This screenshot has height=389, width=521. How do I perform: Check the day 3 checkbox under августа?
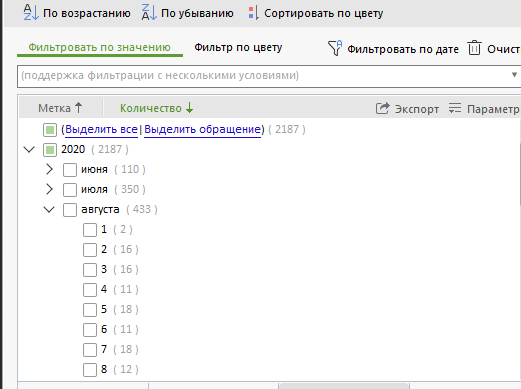pyautogui.click(x=90, y=270)
